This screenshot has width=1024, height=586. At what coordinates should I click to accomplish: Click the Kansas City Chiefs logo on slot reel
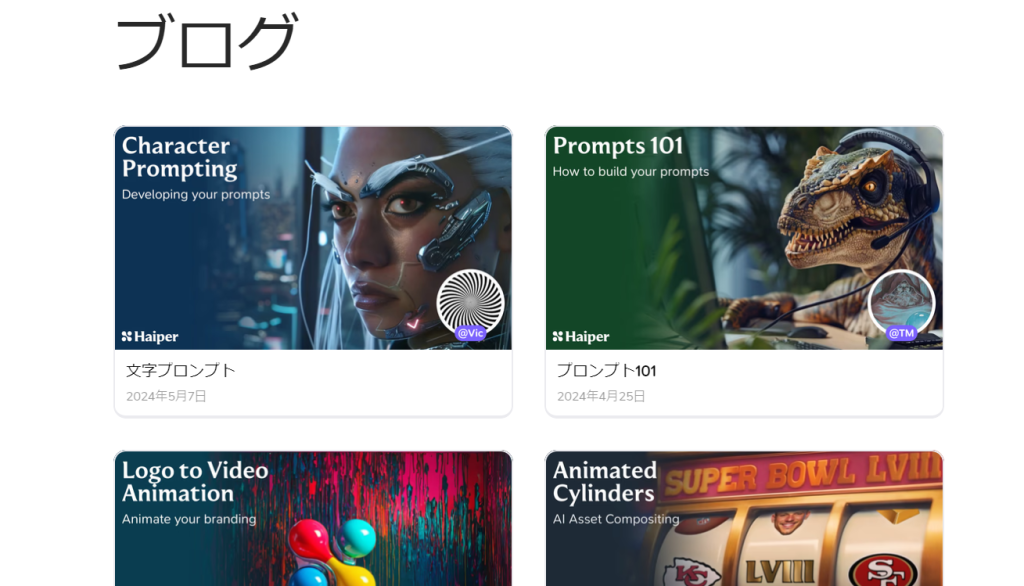(x=692, y=572)
